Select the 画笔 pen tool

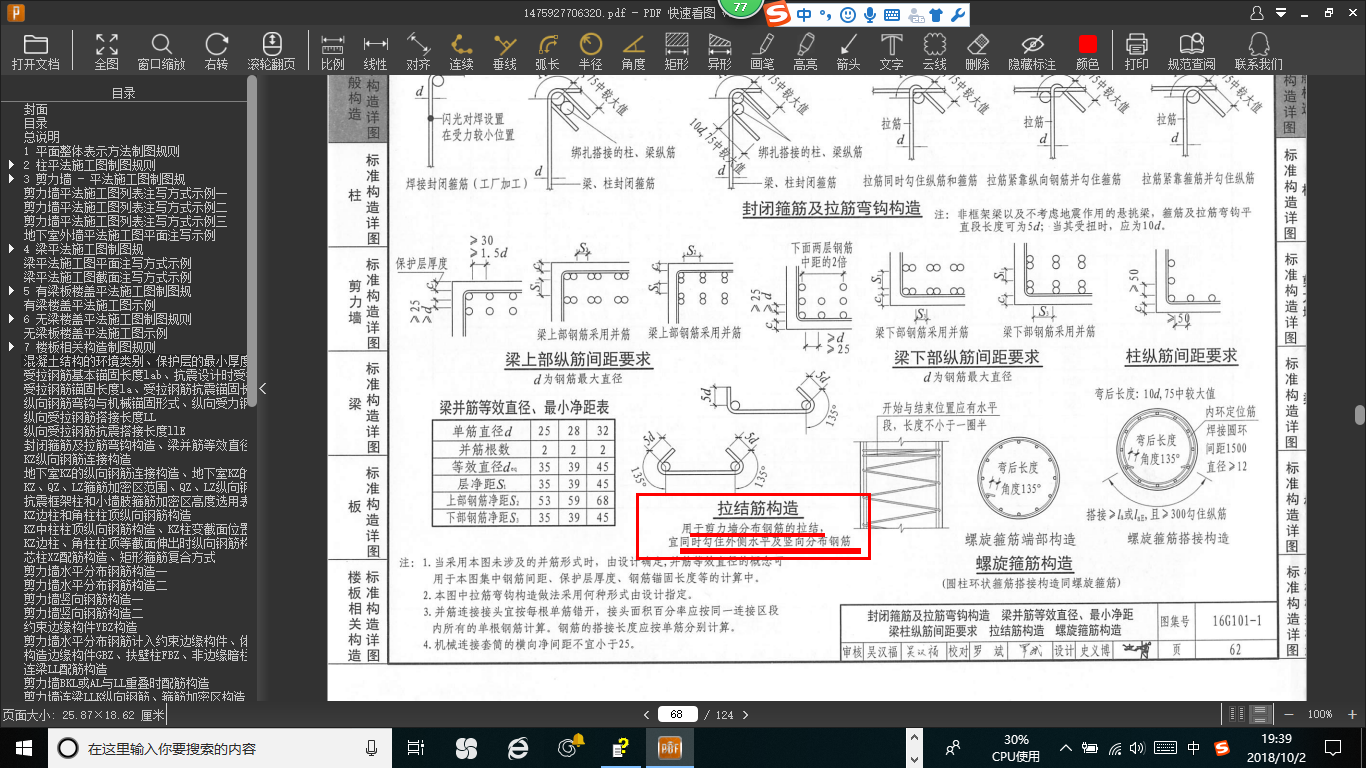pyautogui.click(x=762, y=51)
